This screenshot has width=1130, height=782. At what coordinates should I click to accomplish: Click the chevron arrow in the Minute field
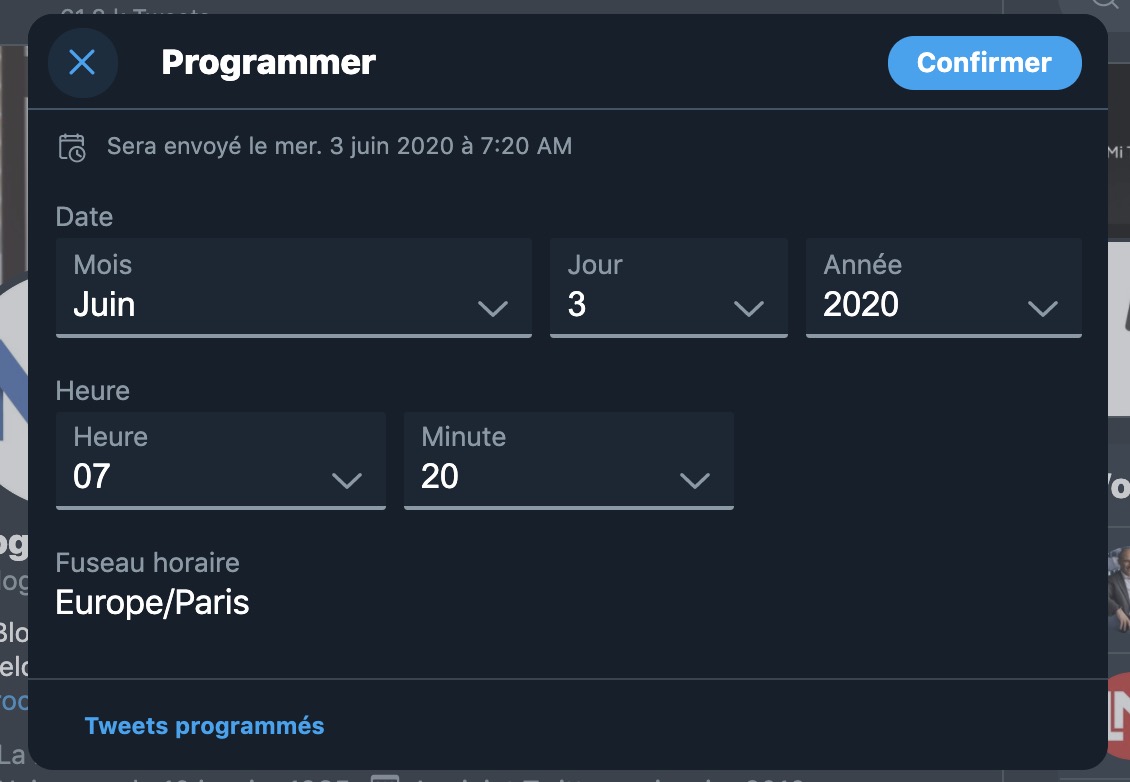[695, 480]
